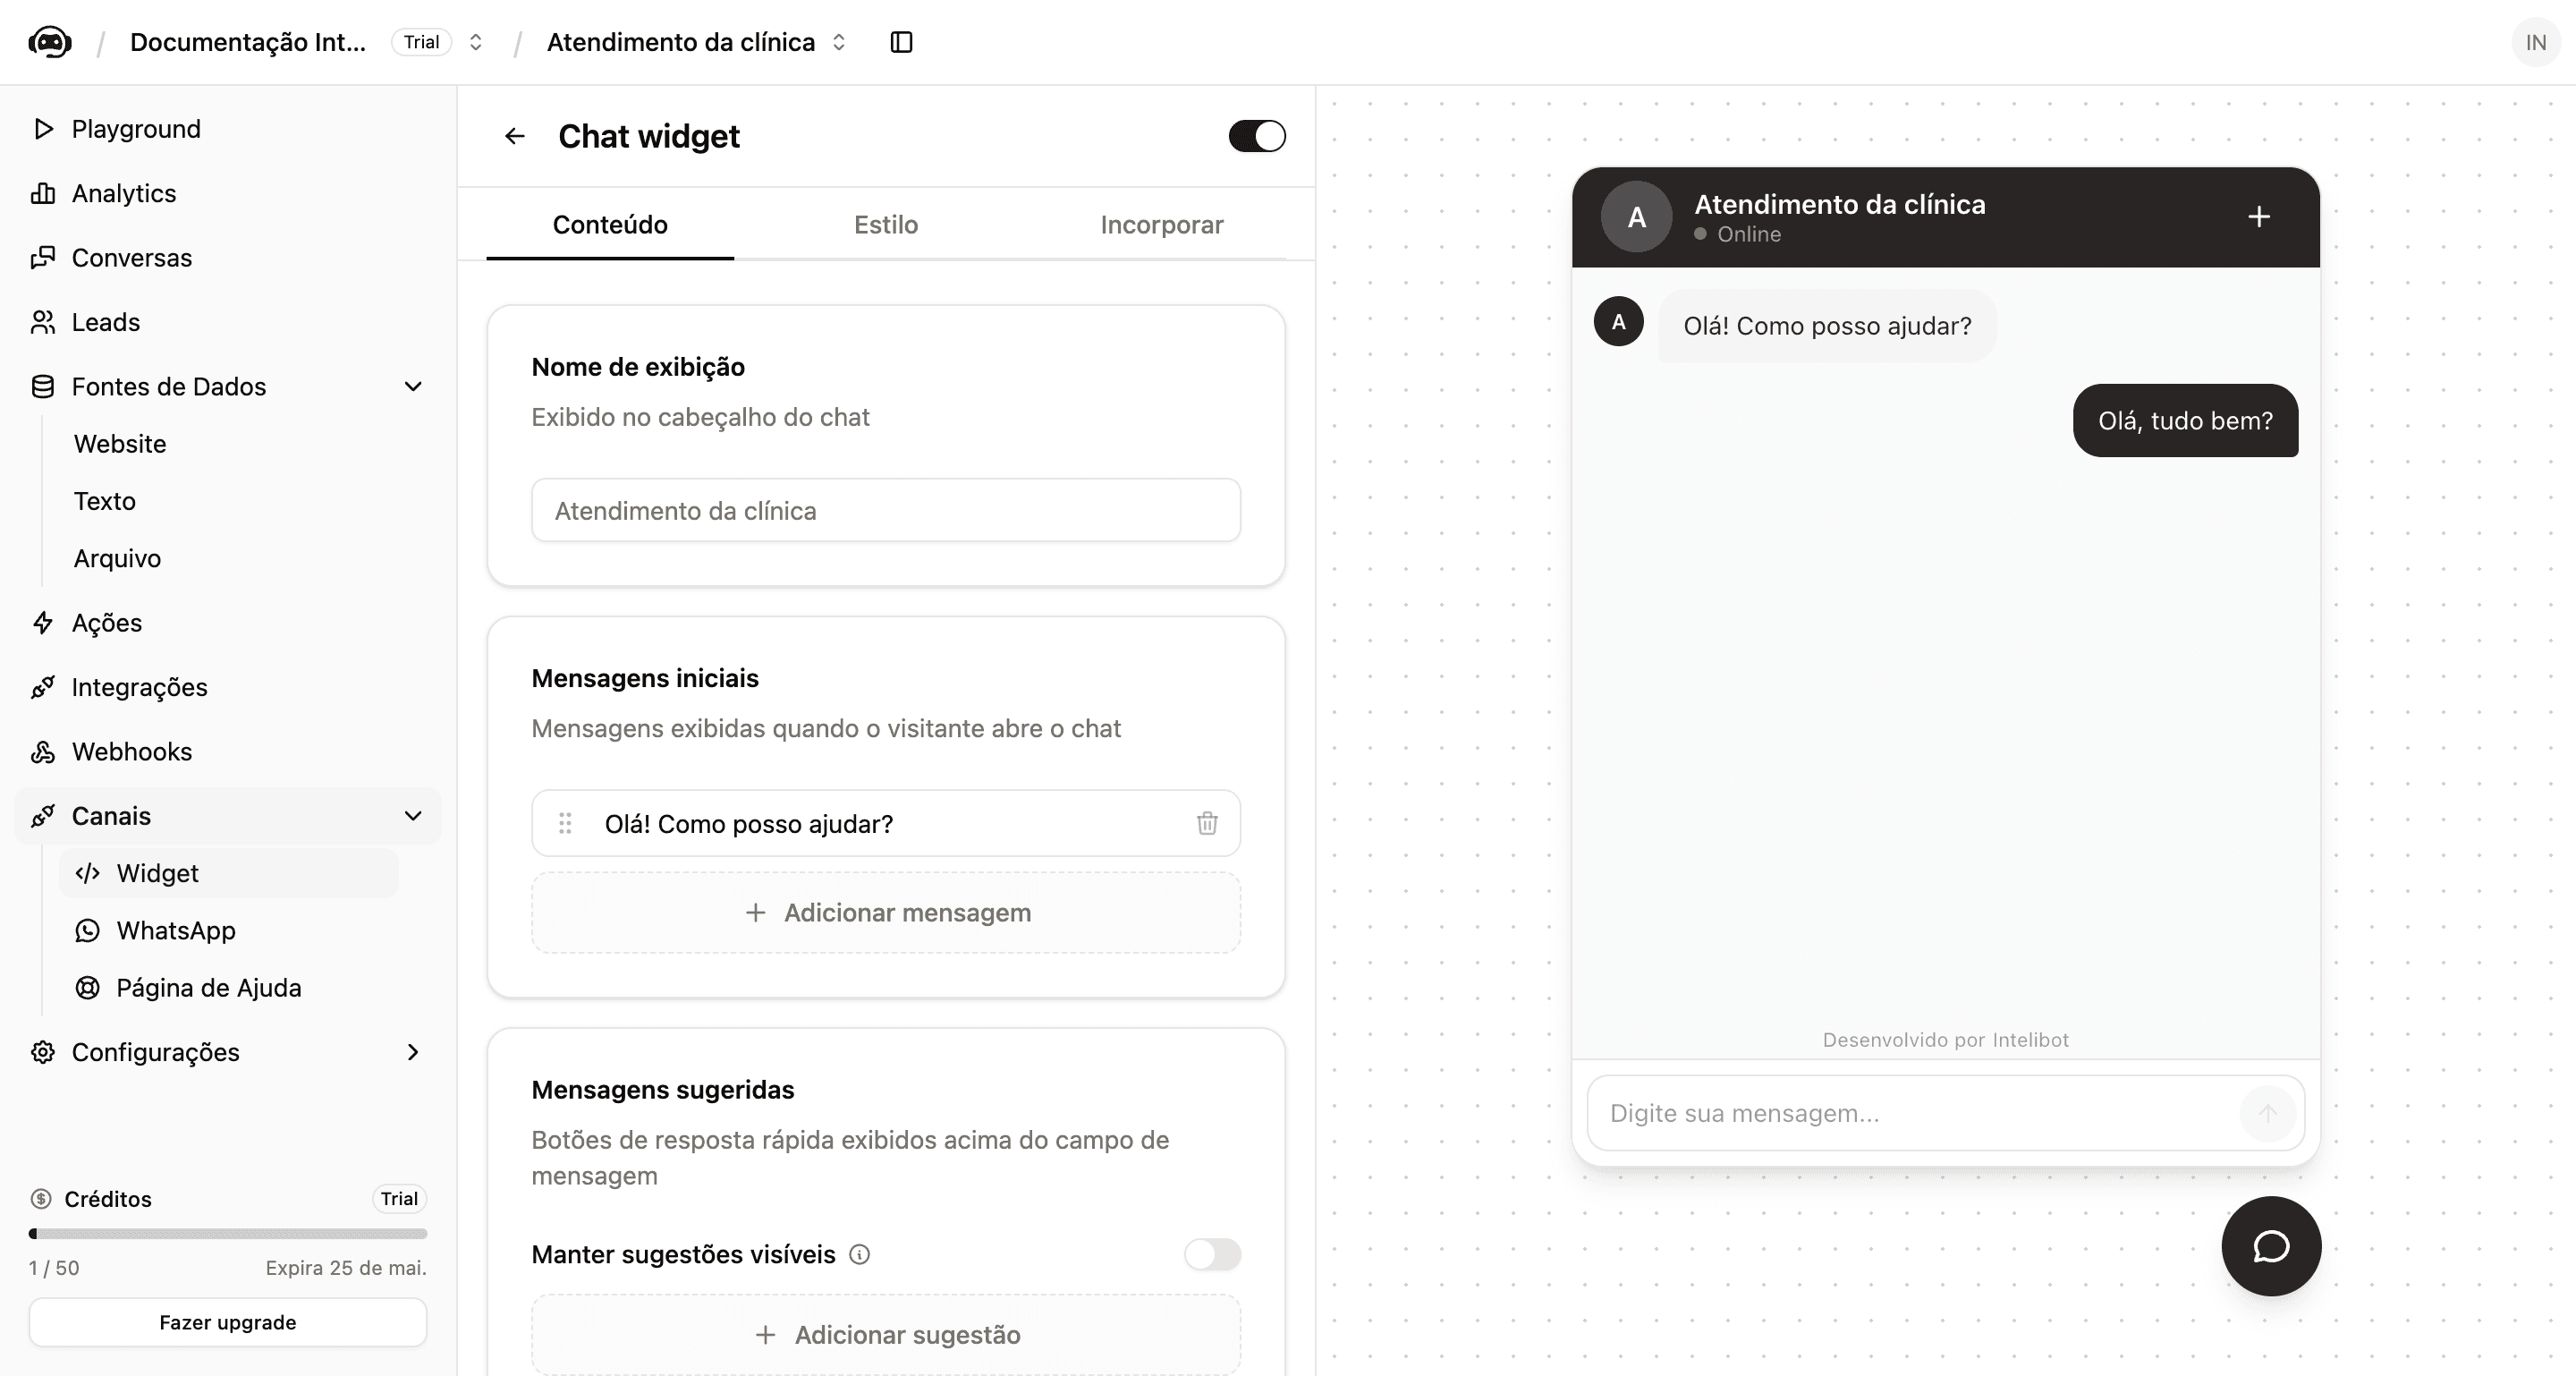Click the send arrow in chat preview
The width and height of the screenshot is (2576, 1376).
[2267, 1113]
